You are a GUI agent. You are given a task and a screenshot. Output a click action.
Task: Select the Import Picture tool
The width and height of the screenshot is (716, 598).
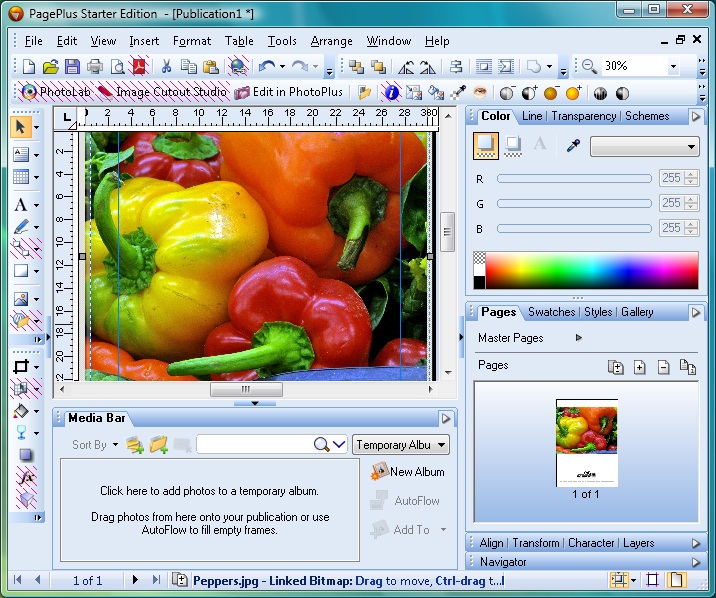(21, 299)
